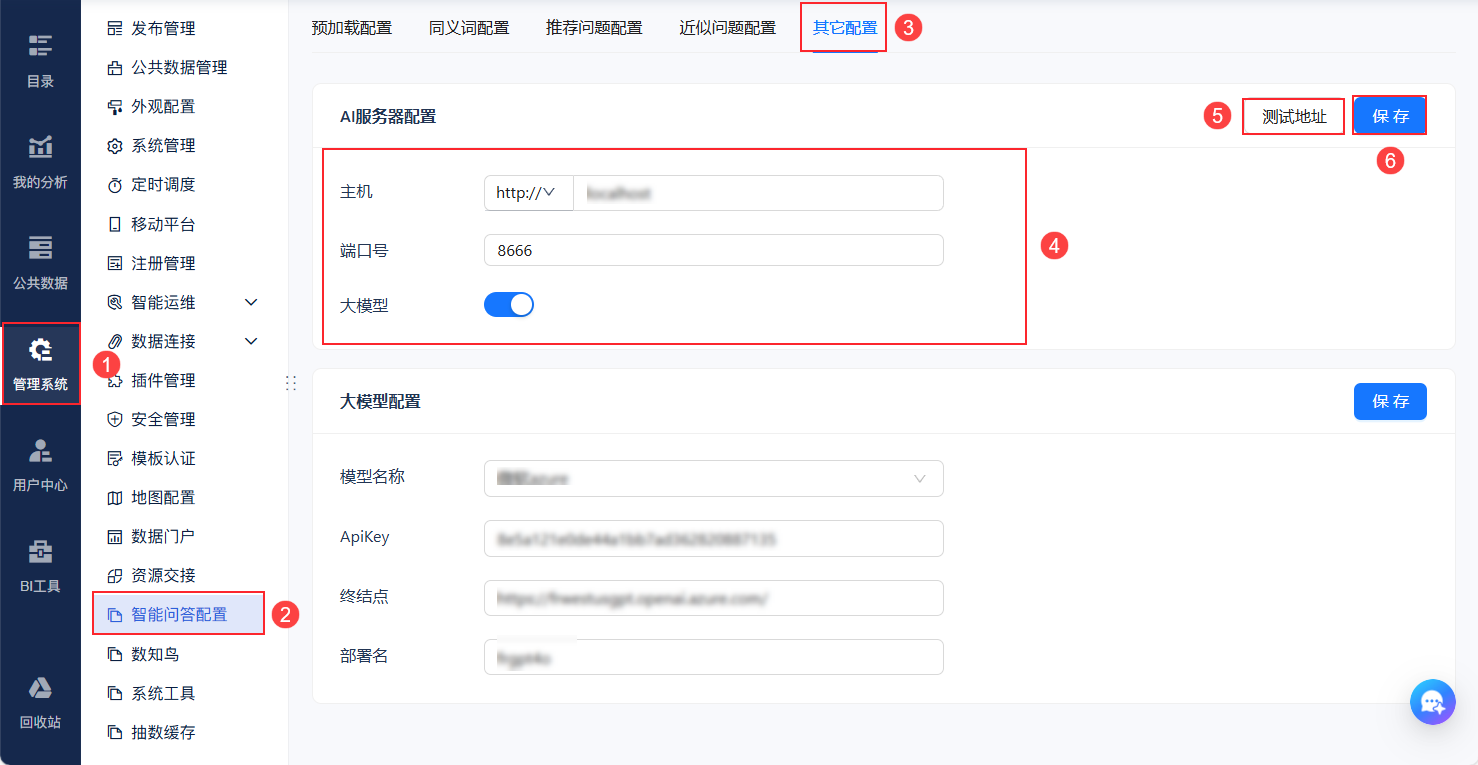Click the 终结点 endpoint input field

click(714, 598)
